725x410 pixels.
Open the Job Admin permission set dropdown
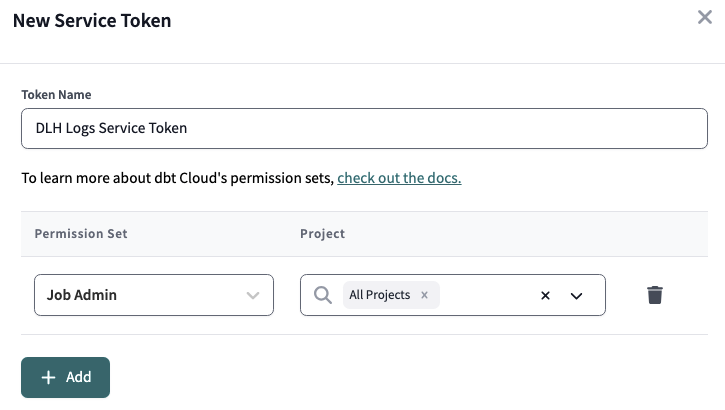[x=153, y=295]
